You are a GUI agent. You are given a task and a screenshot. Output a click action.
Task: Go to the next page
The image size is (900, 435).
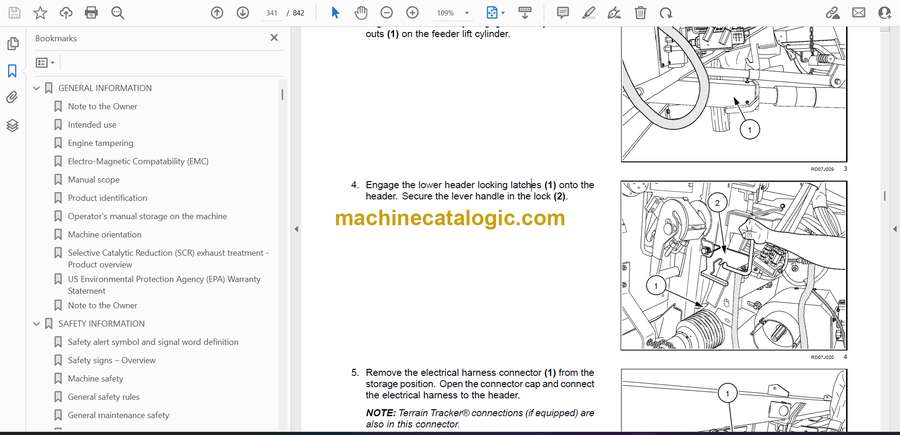pos(243,13)
